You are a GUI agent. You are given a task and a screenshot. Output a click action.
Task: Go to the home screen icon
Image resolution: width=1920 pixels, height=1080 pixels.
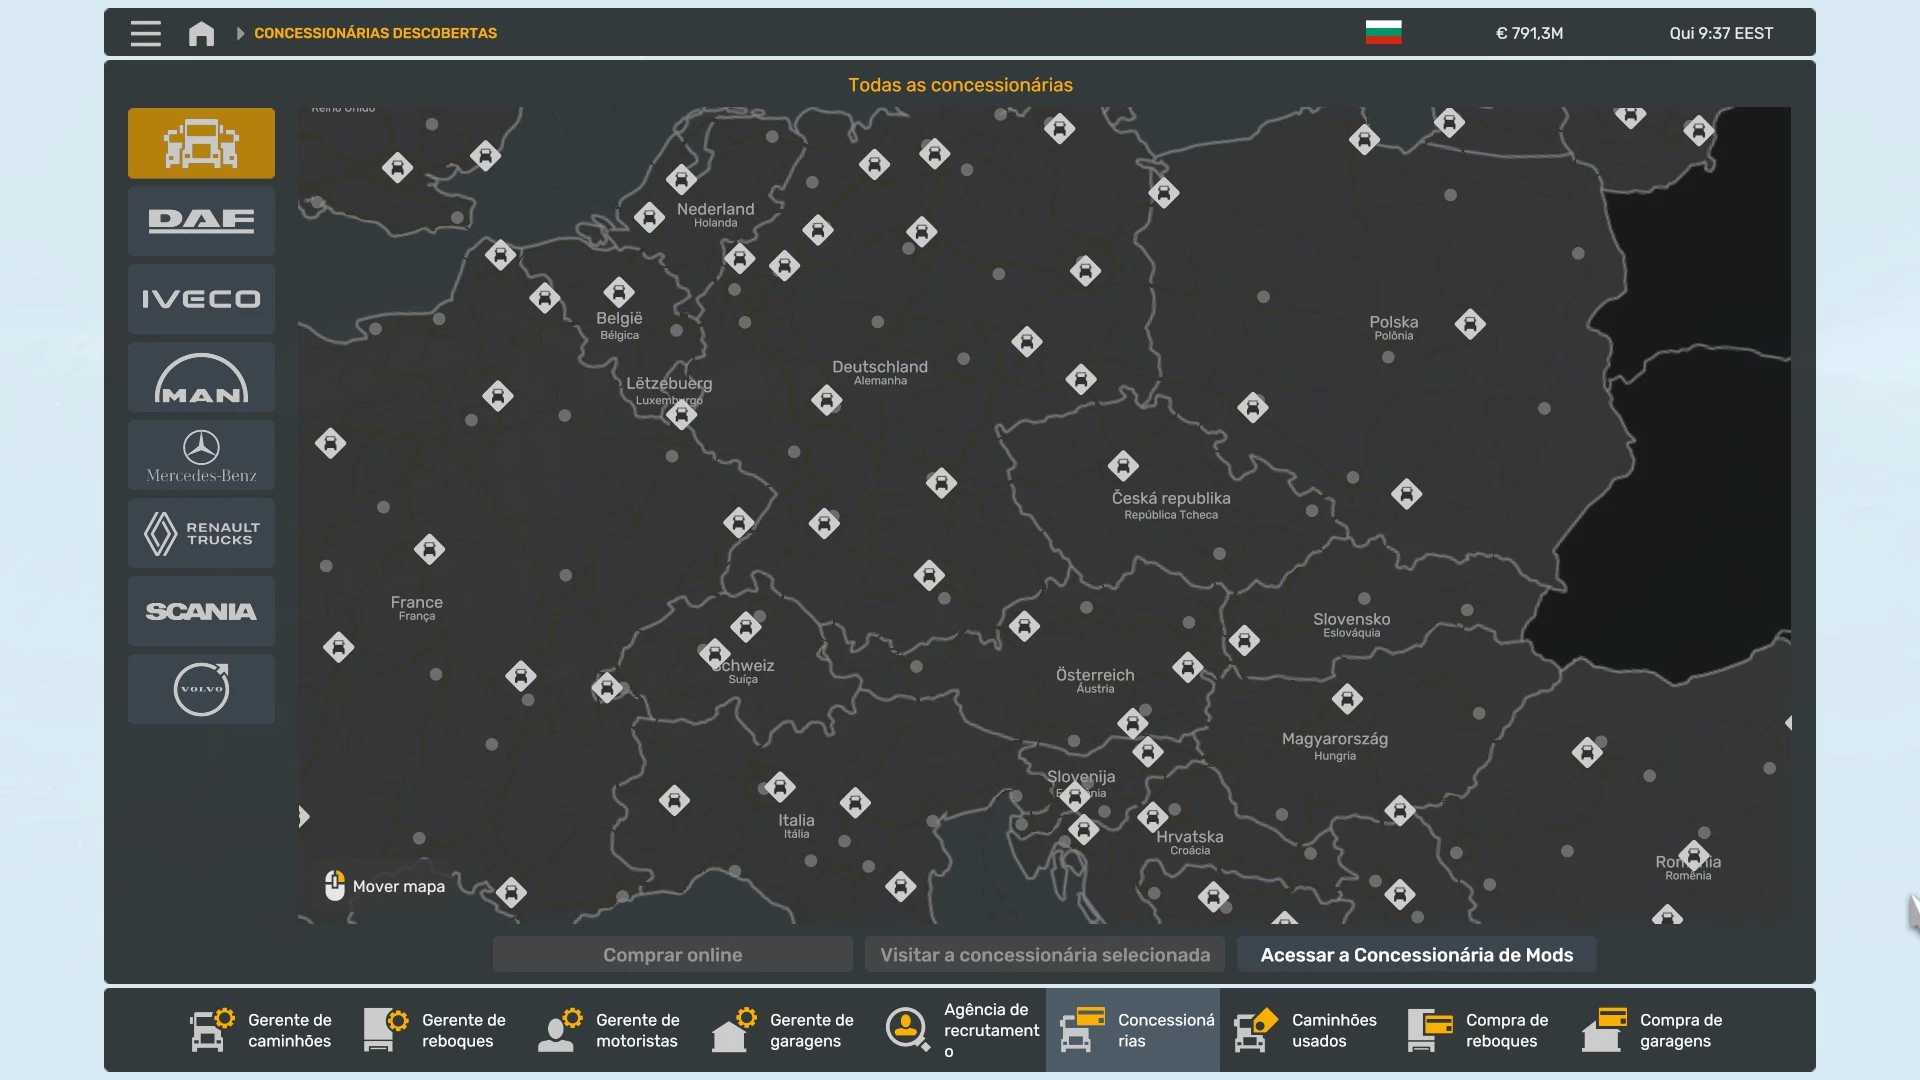click(201, 33)
